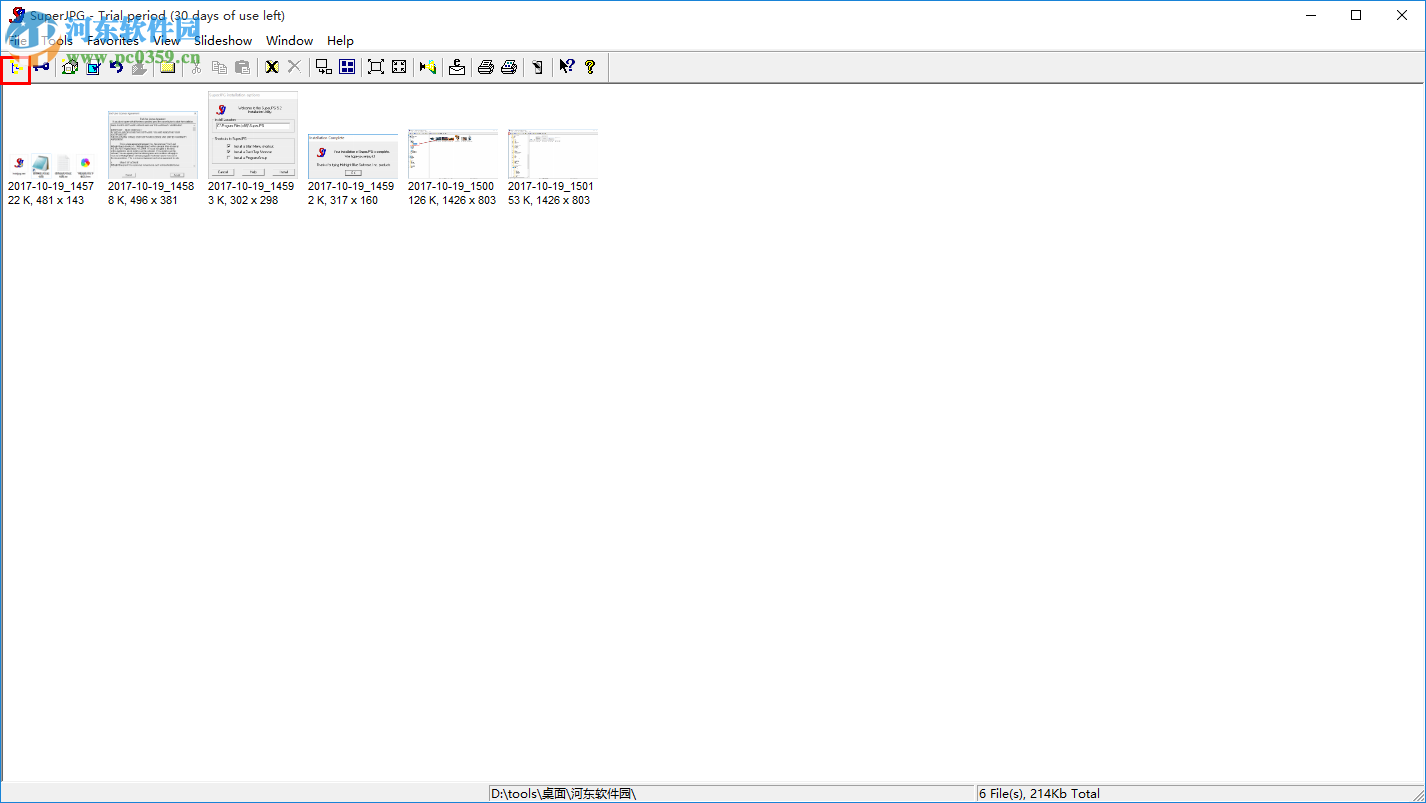Open the Favorites menu
Viewport: 1426px width, 803px height.
tap(113, 41)
